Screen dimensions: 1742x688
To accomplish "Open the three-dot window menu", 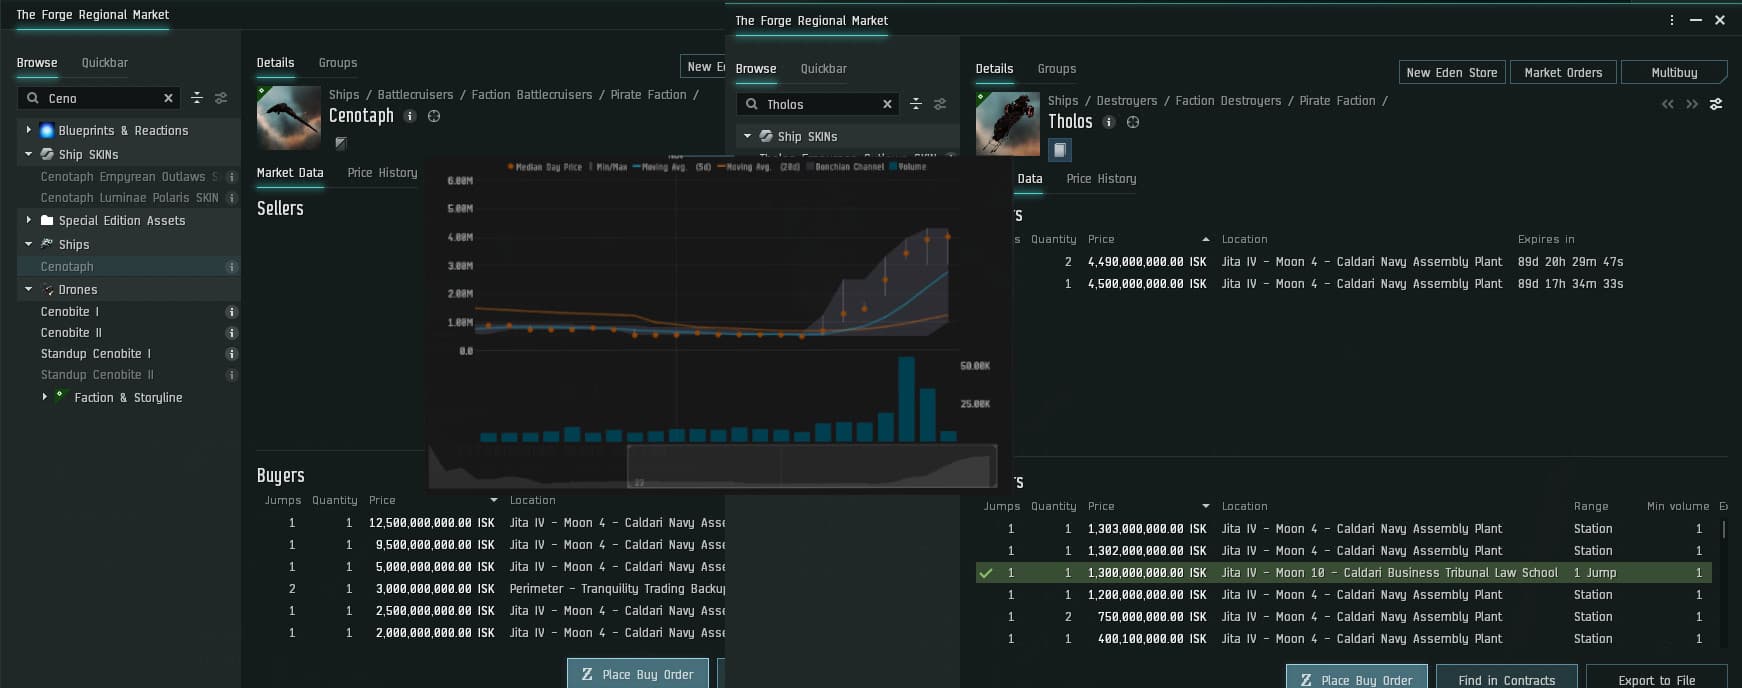I will pyautogui.click(x=1672, y=20).
